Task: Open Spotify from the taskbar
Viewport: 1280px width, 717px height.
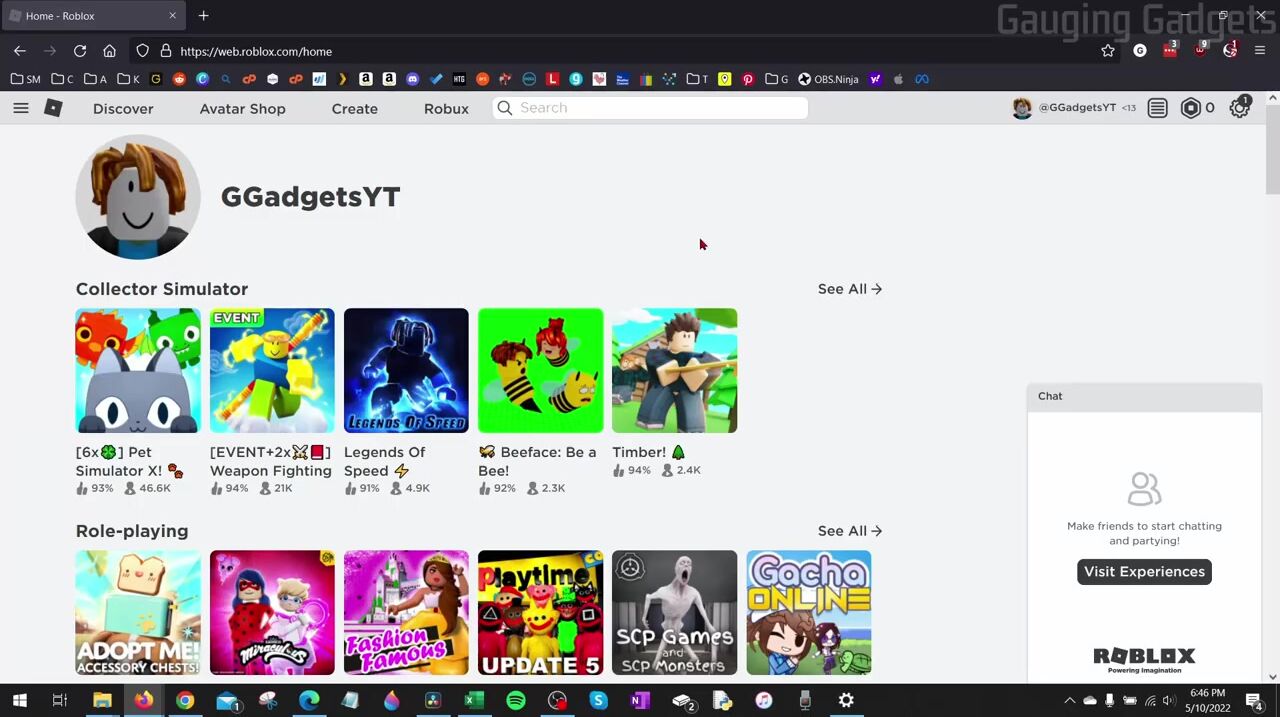Action: pyautogui.click(x=516, y=701)
